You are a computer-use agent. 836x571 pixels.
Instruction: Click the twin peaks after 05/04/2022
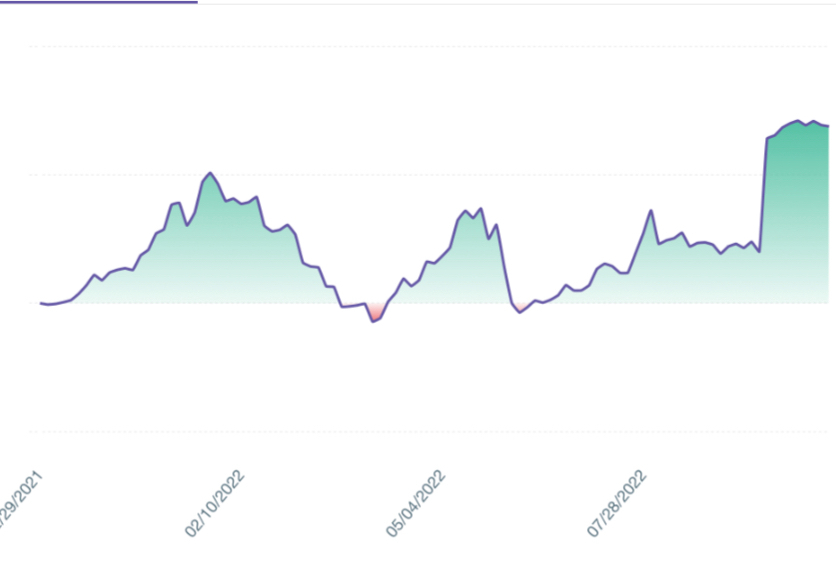point(473,213)
